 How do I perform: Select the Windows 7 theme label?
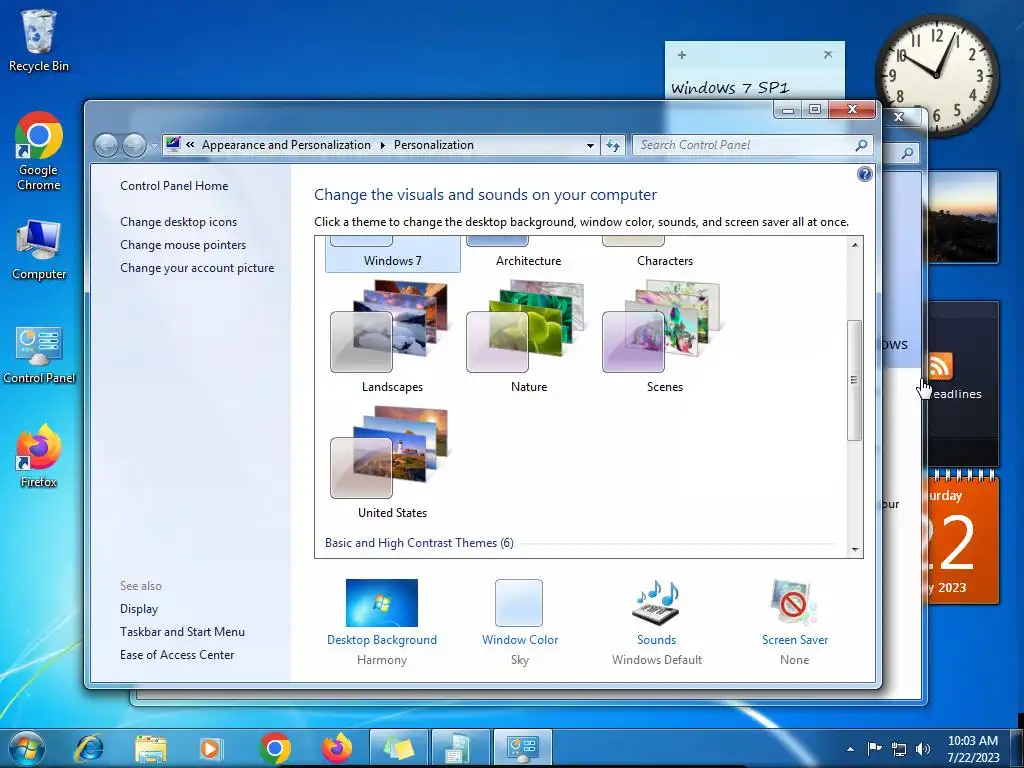[x=392, y=261]
